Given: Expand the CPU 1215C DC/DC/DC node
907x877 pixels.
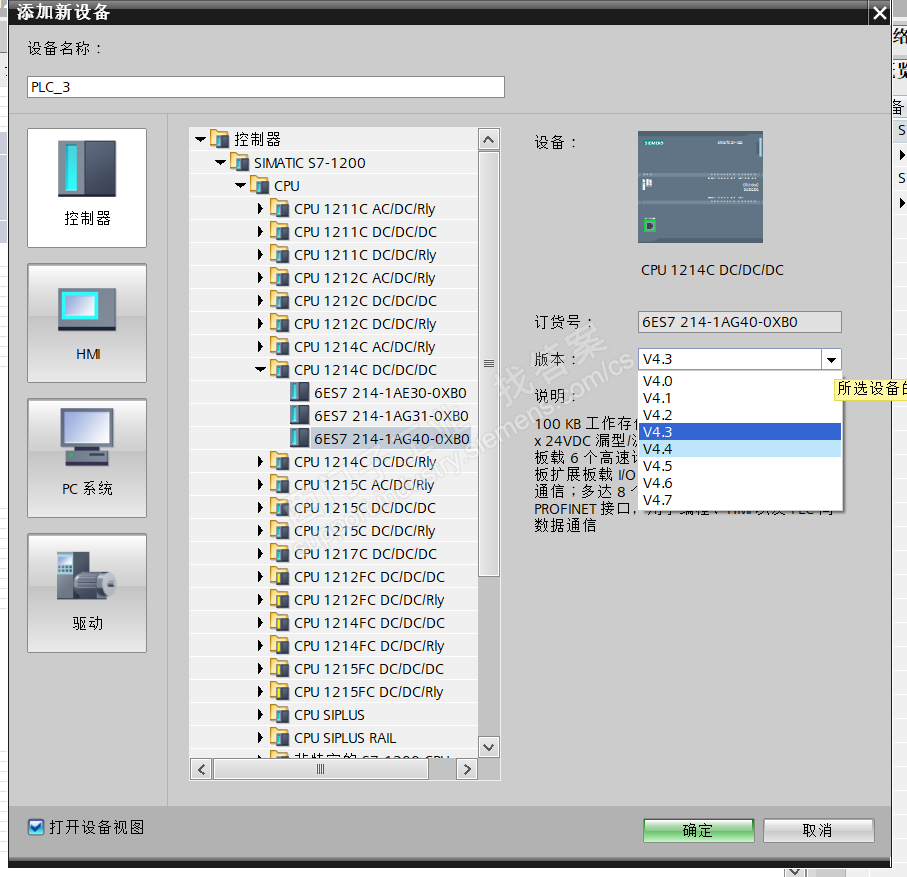Looking at the screenshot, I should tap(260, 507).
